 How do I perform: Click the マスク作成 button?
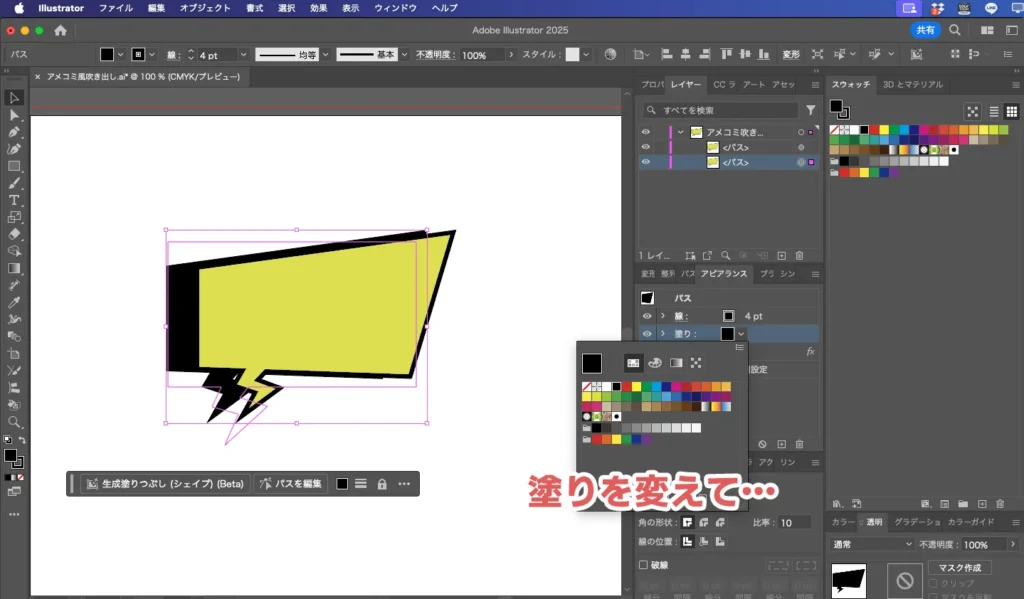(960, 567)
